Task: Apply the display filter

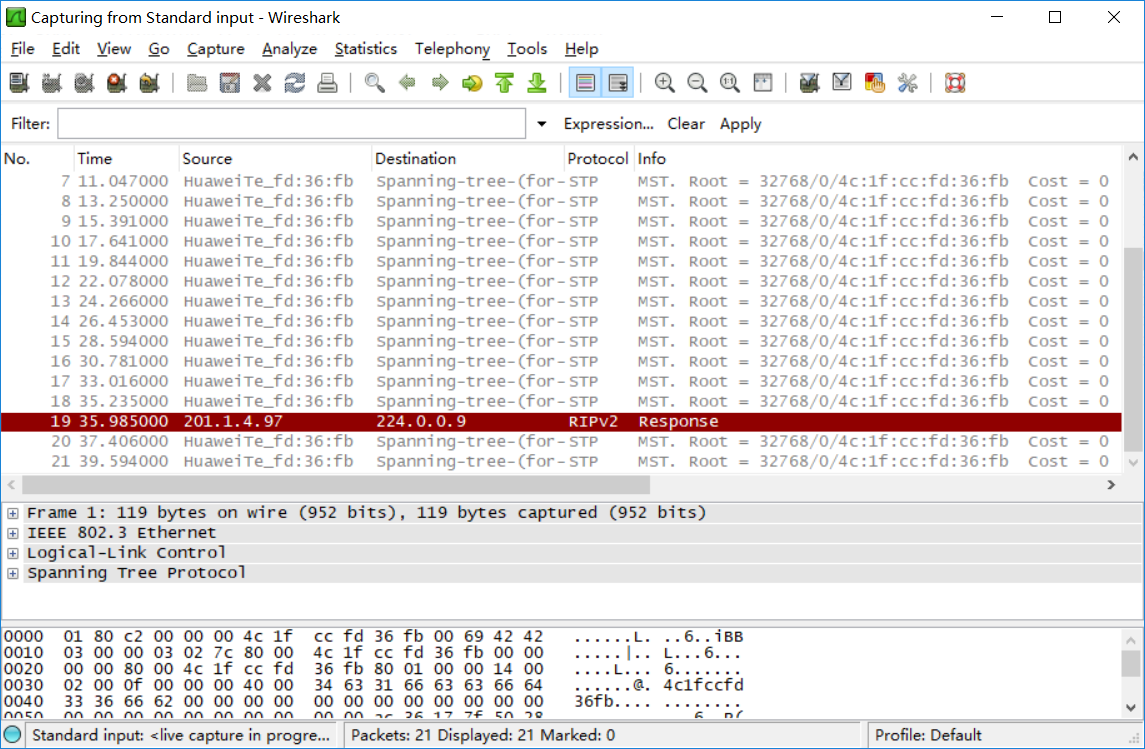Action: coord(740,123)
